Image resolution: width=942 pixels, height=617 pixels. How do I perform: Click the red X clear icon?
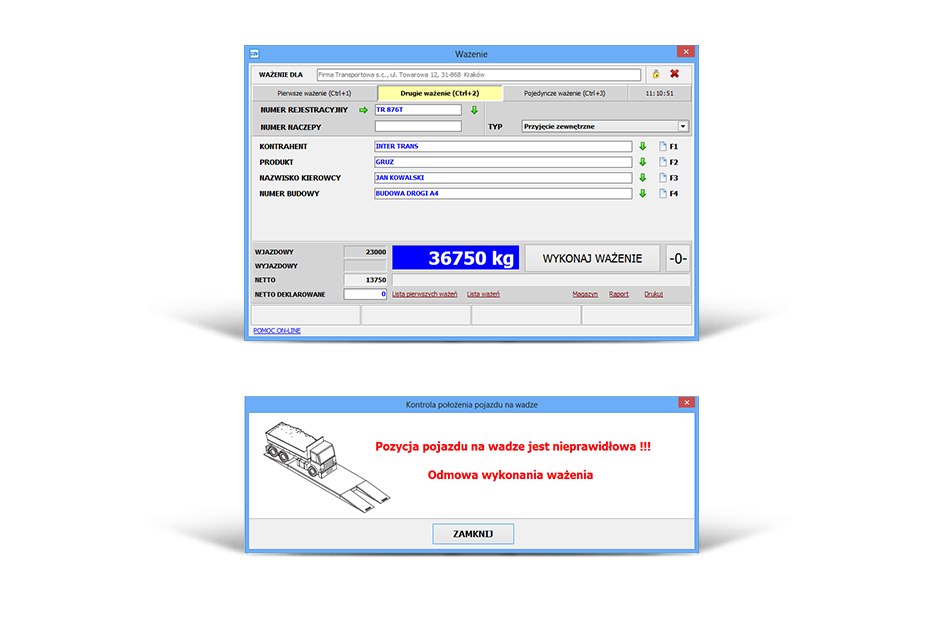pyautogui.click(x=674, y=74)
